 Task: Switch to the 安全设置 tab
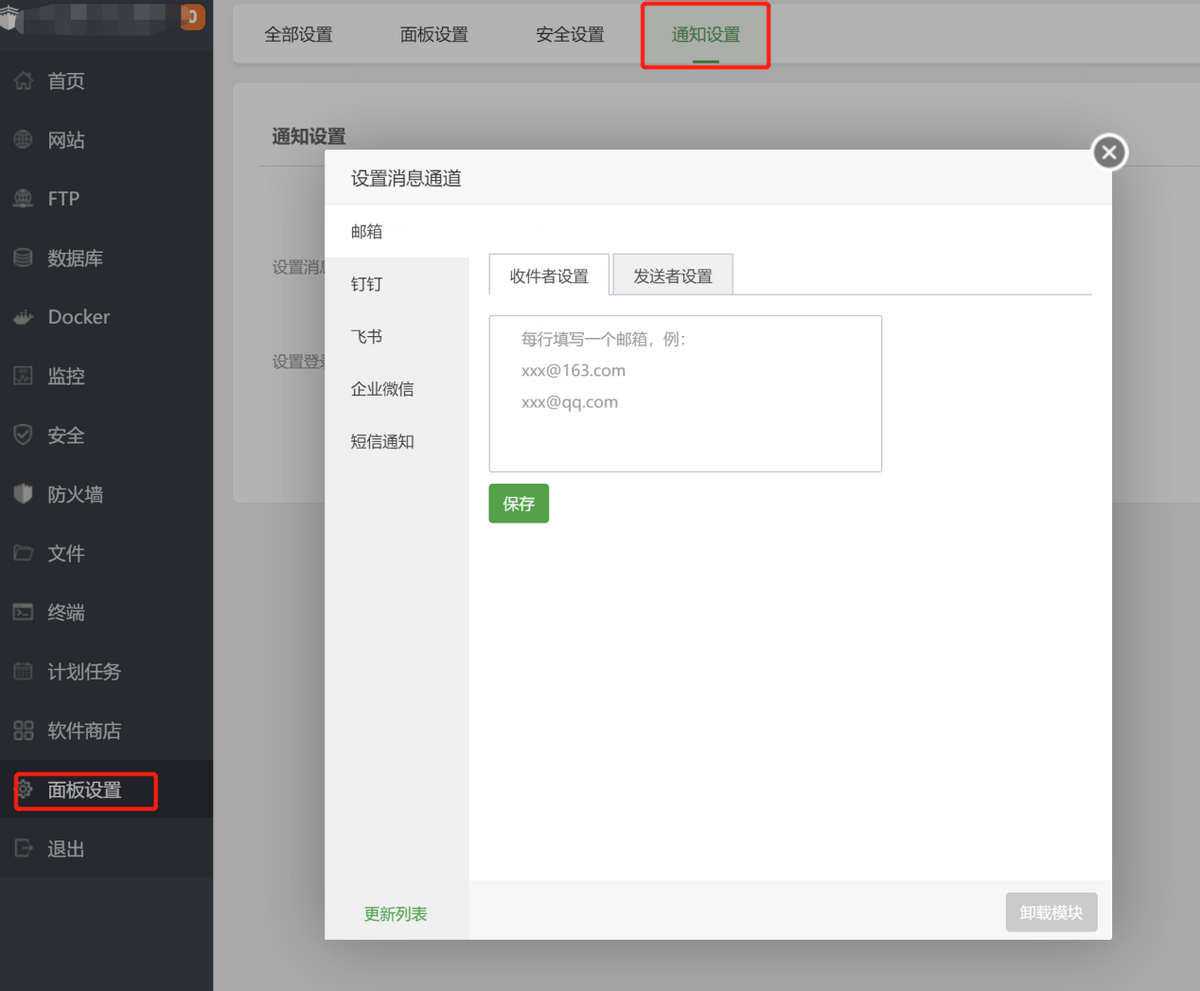[570, 34]
